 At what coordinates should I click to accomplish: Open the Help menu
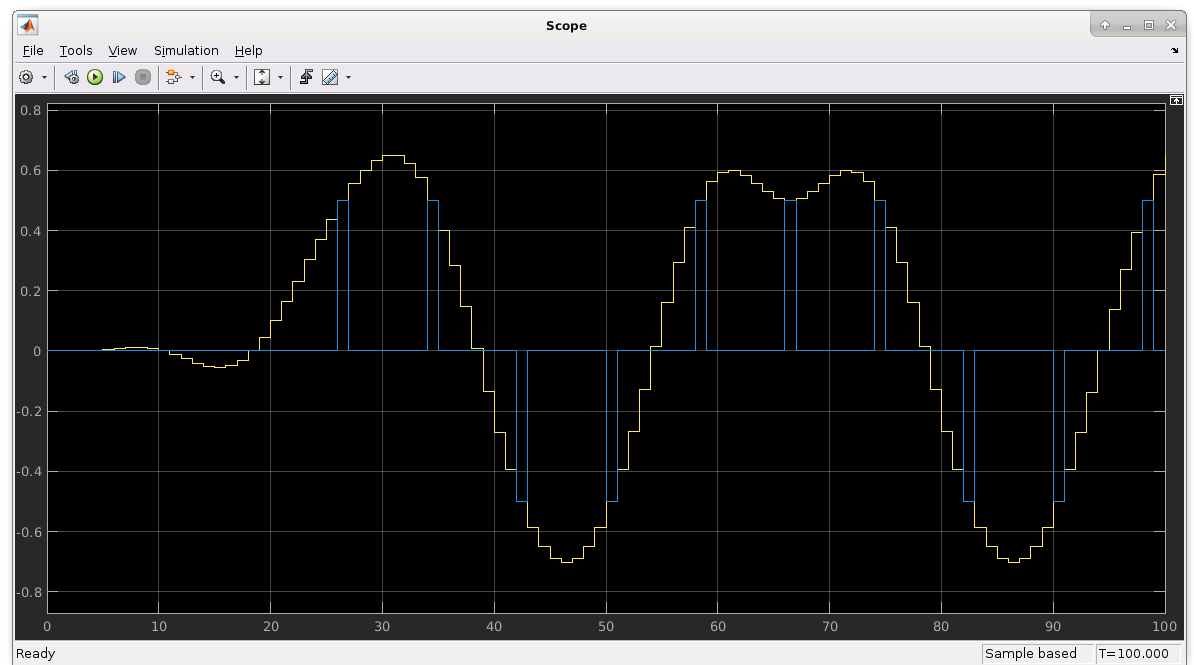pos(248,50)
